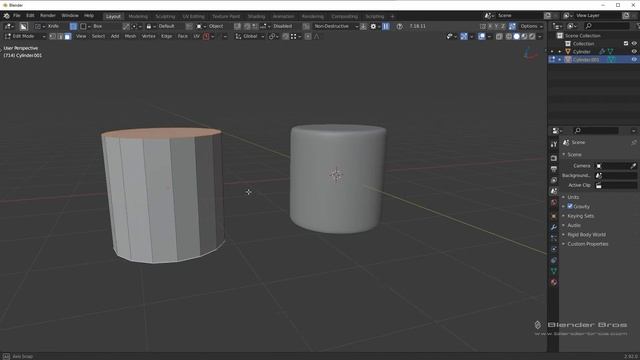Click the properties panel search field
The width and height of the screenshot is (640, 360).
click(596, 131)
